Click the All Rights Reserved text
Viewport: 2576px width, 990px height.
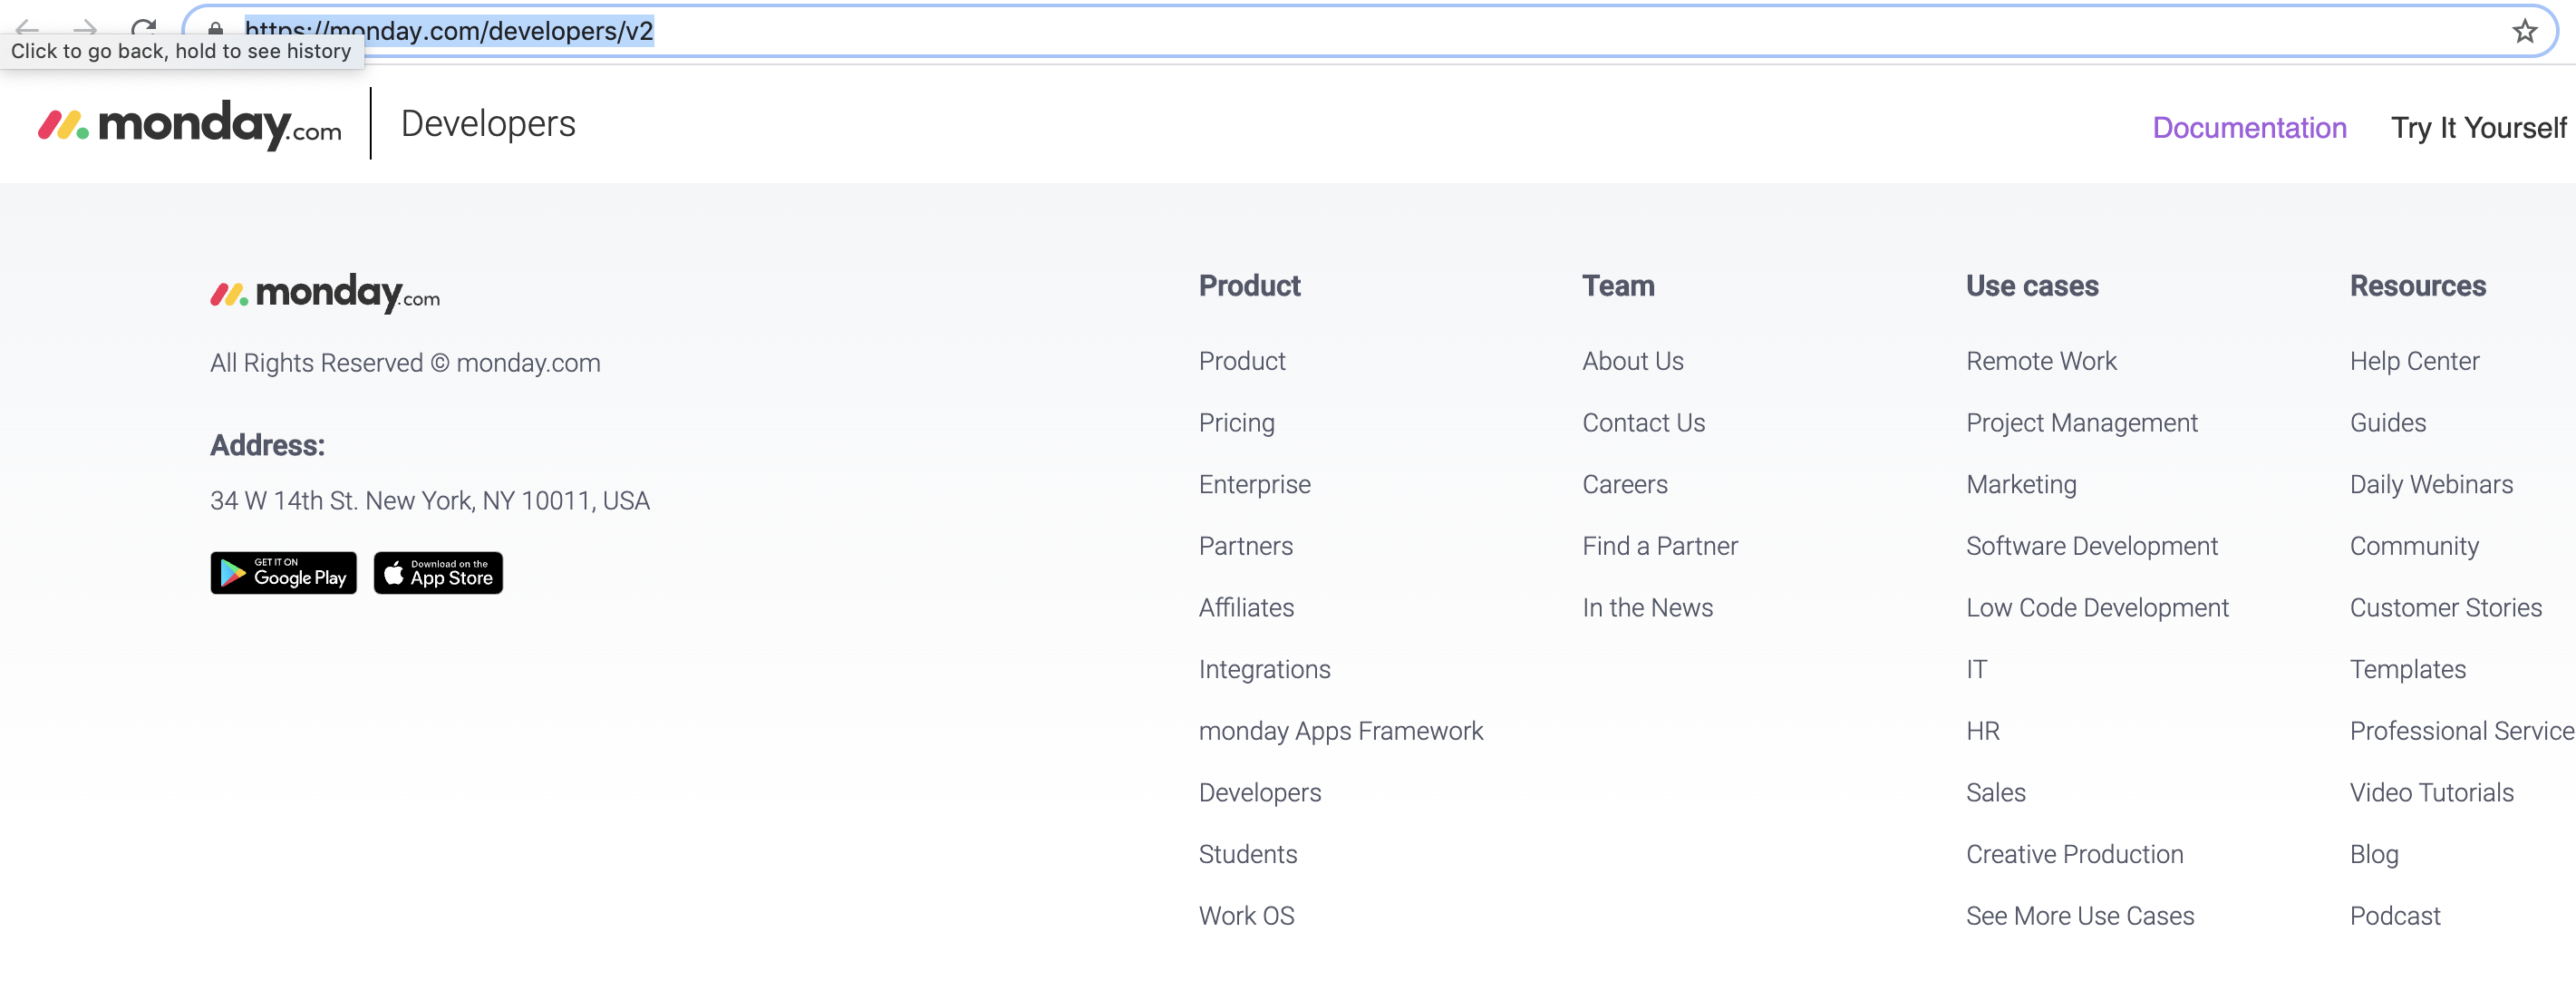pos(405,363)
